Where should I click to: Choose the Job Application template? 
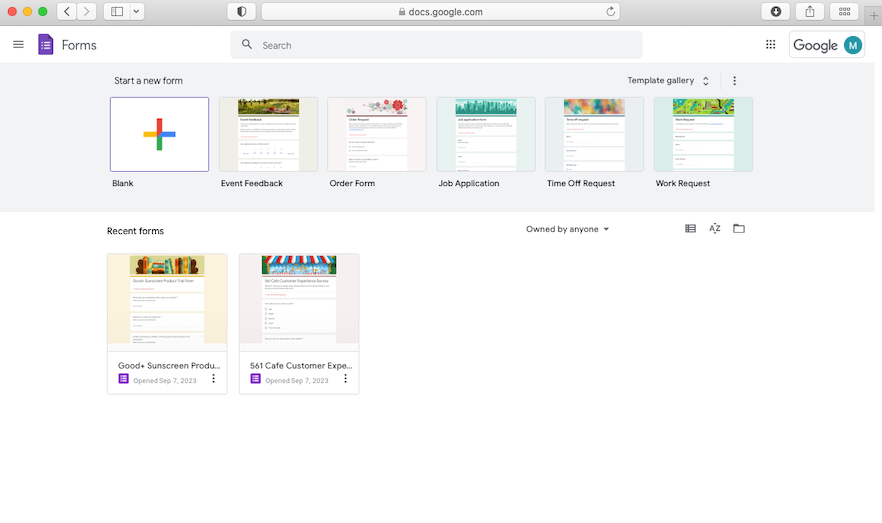(x=486, y=134)
